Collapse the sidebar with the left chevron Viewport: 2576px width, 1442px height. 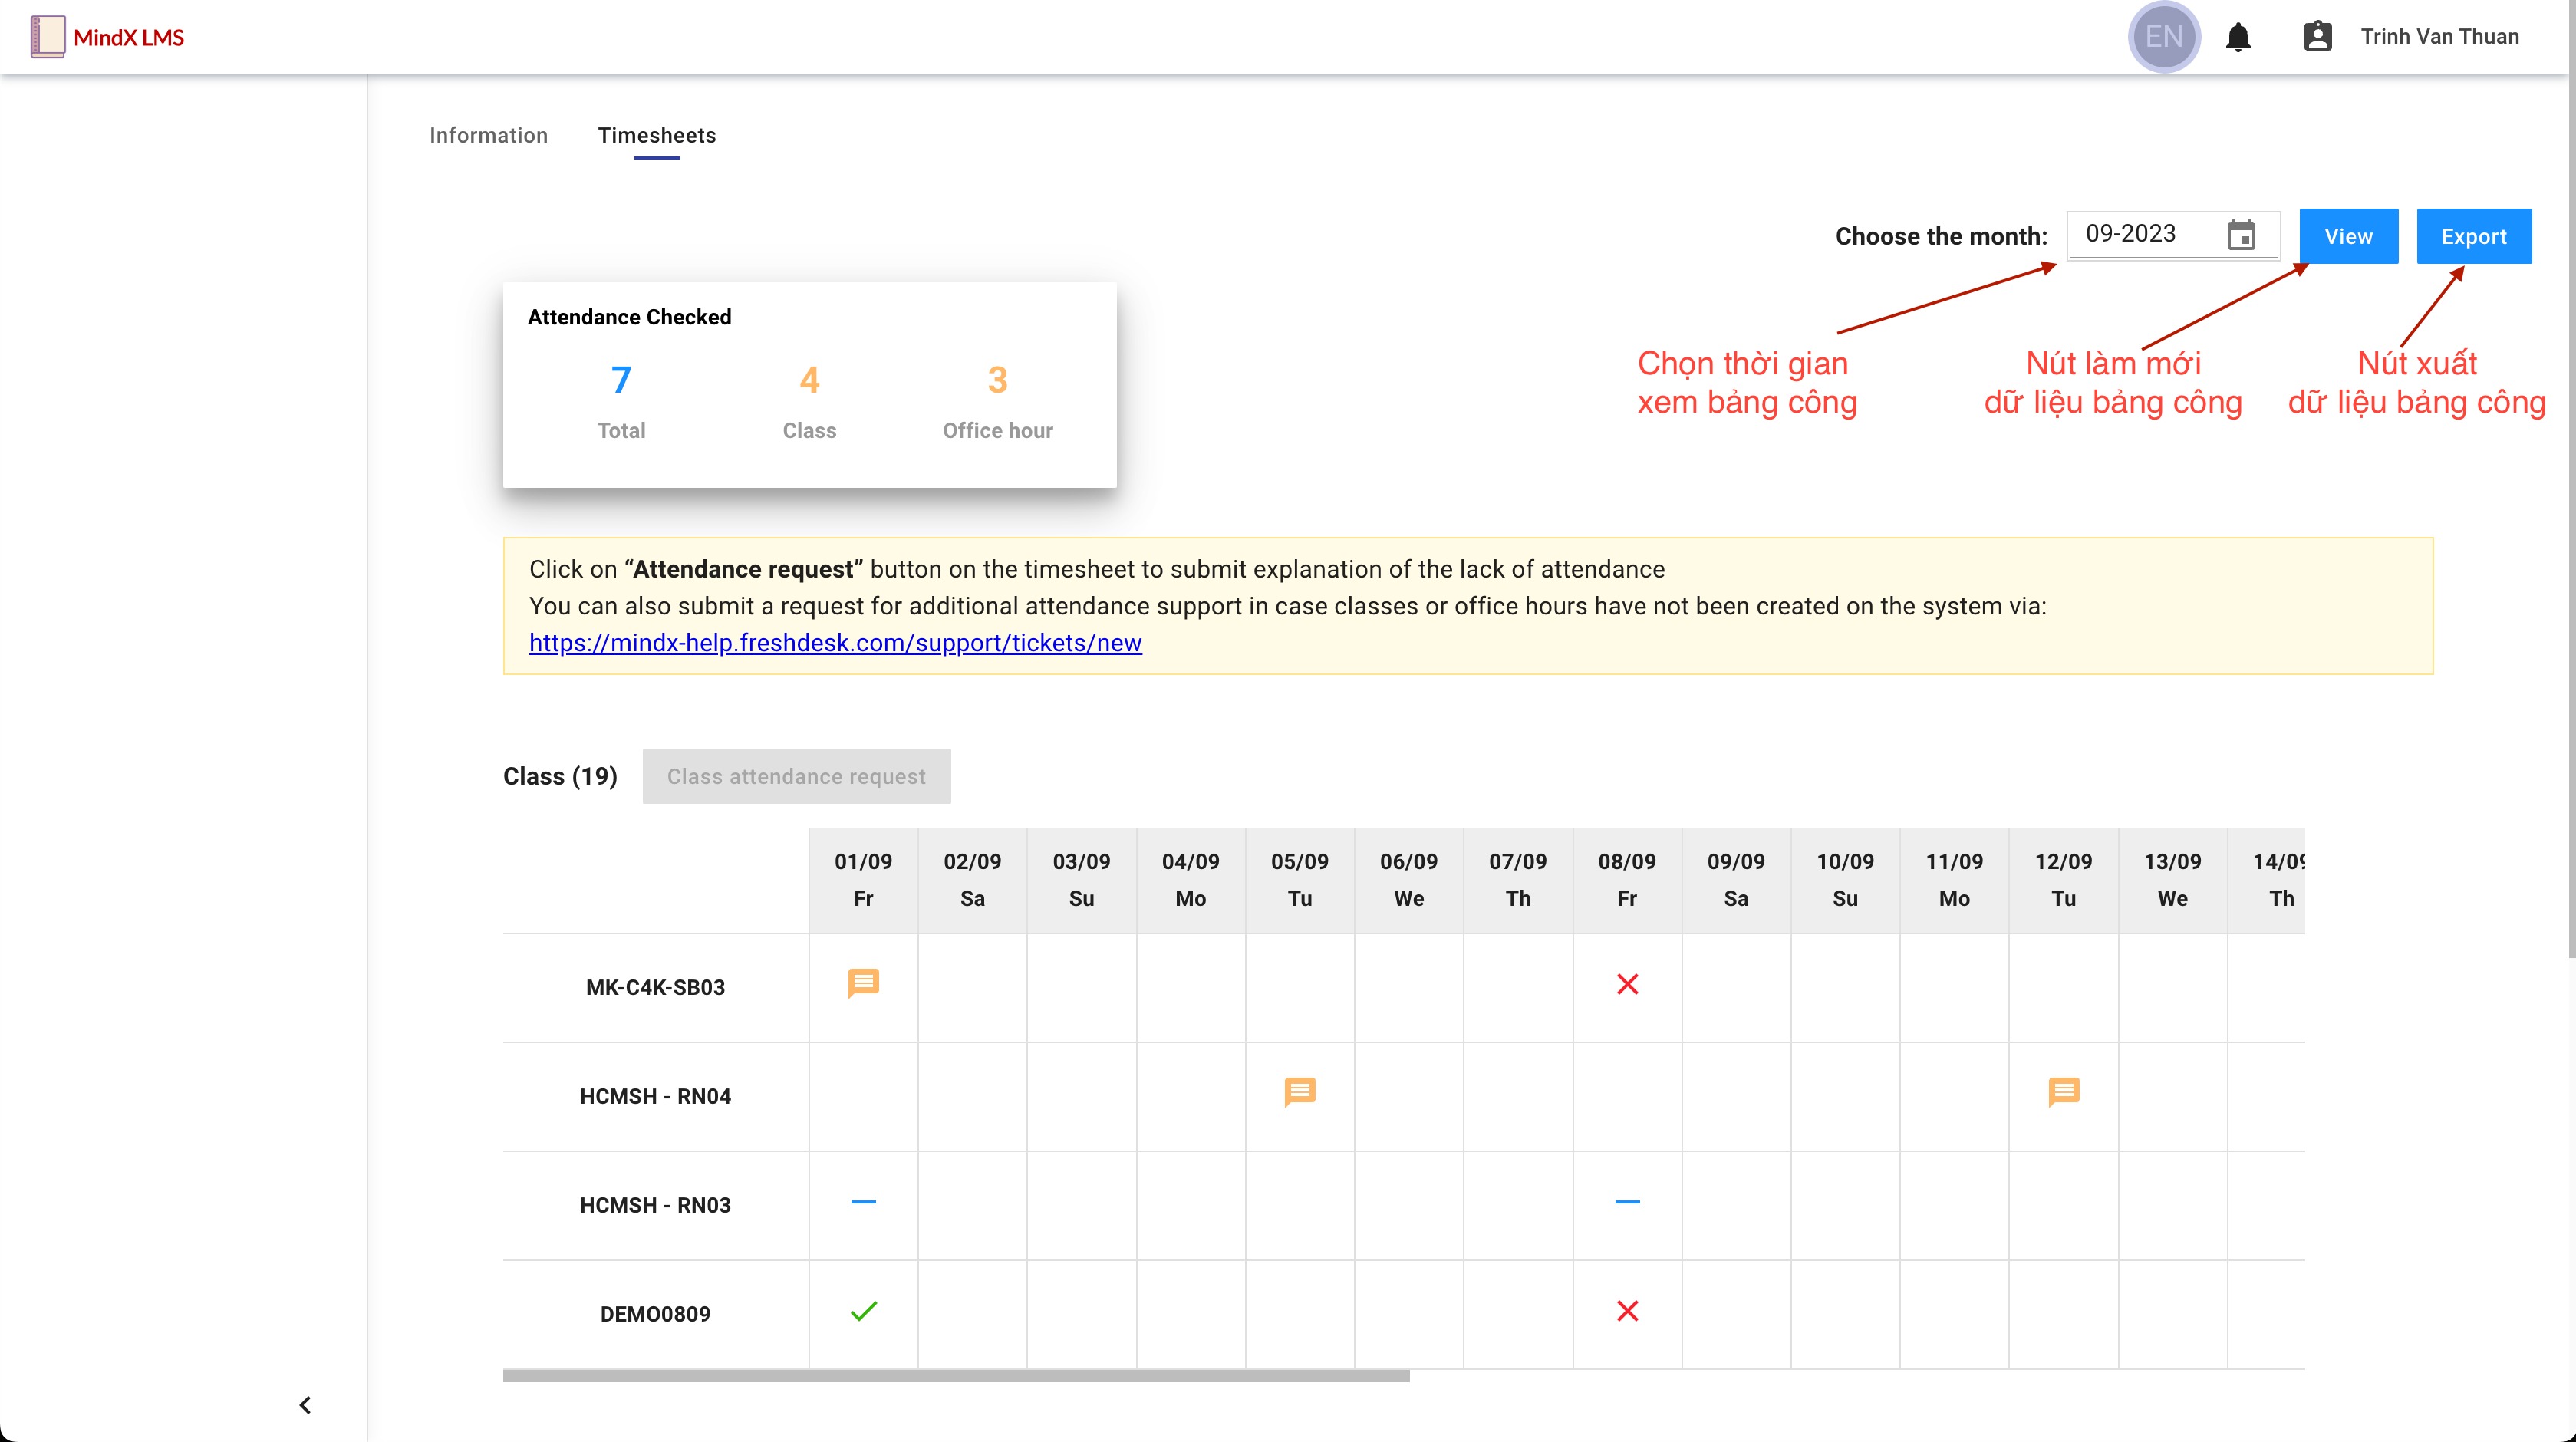pyautogui.click(x=305, y=1405)
